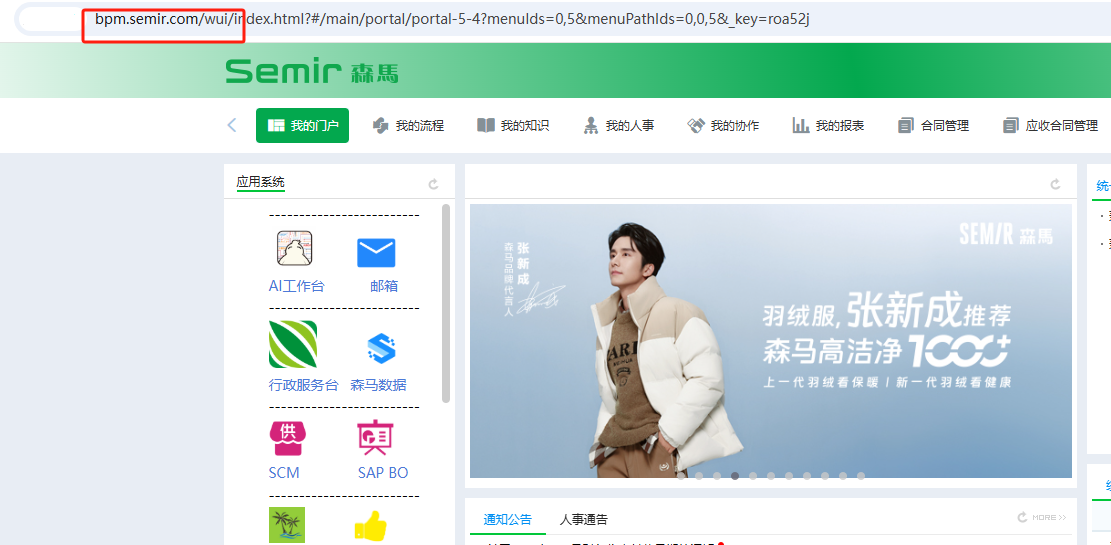Click the SAP BO text label
Screen dimensions: 1111x545
point(383,473)
